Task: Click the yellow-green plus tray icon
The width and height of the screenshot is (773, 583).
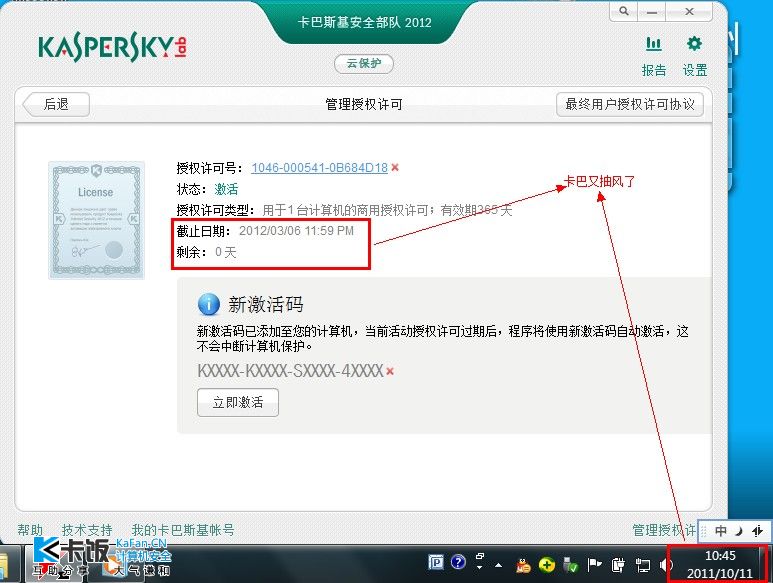Action: 546,565
